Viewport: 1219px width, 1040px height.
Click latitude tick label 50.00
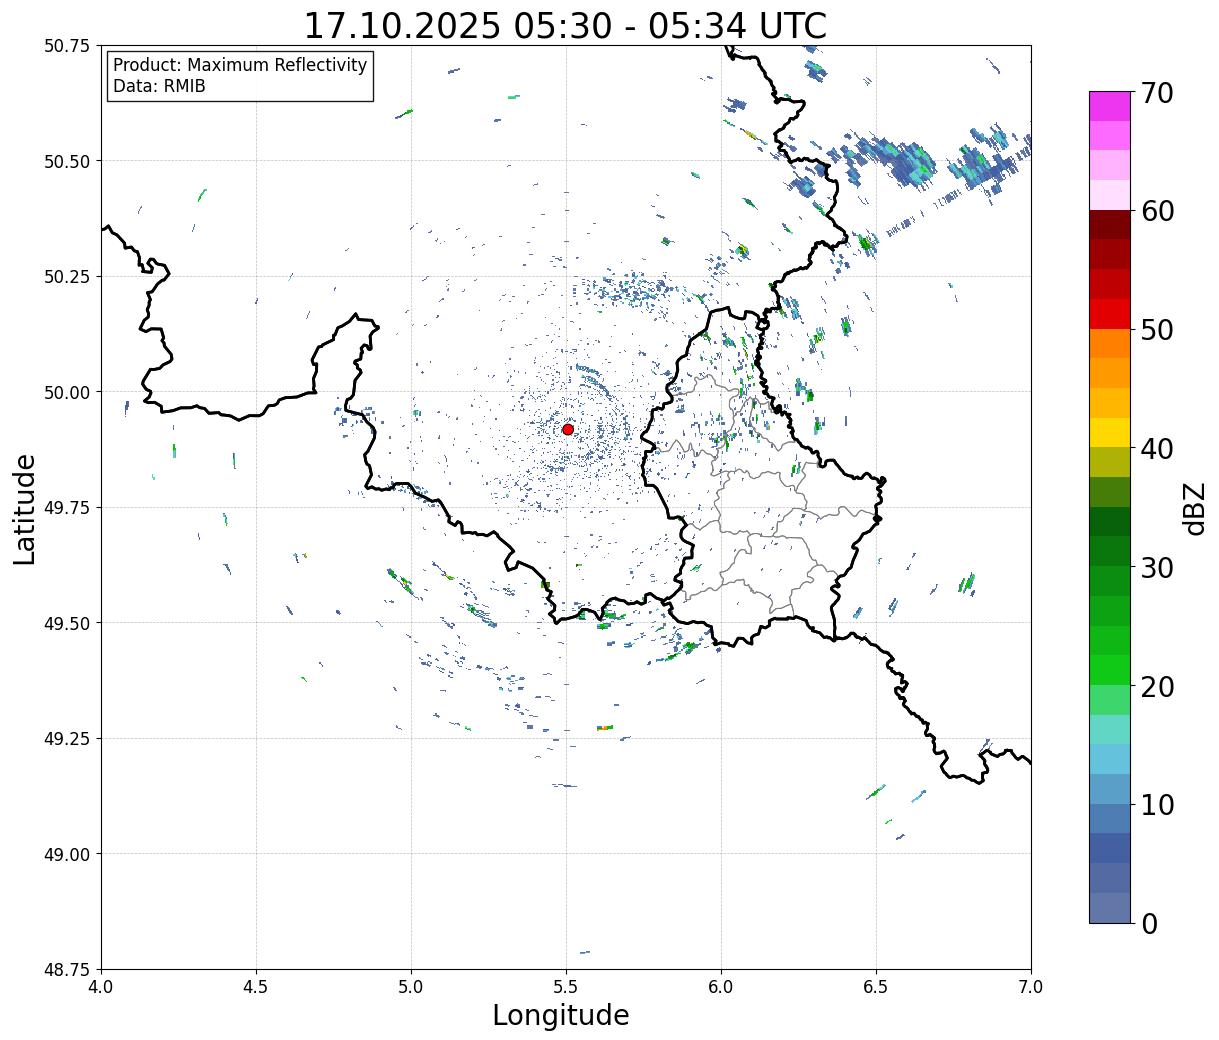[x=66, y=392]
